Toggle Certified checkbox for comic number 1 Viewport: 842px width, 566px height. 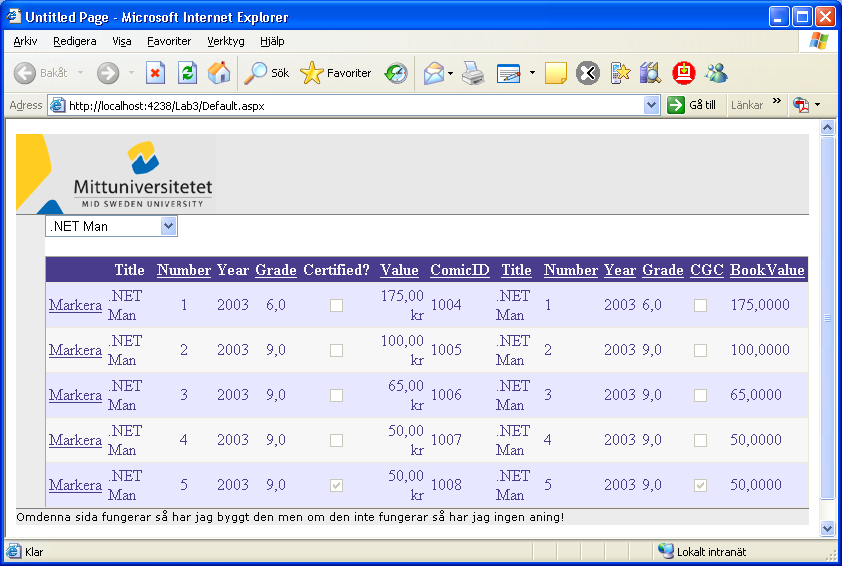[x=336, y=306]
